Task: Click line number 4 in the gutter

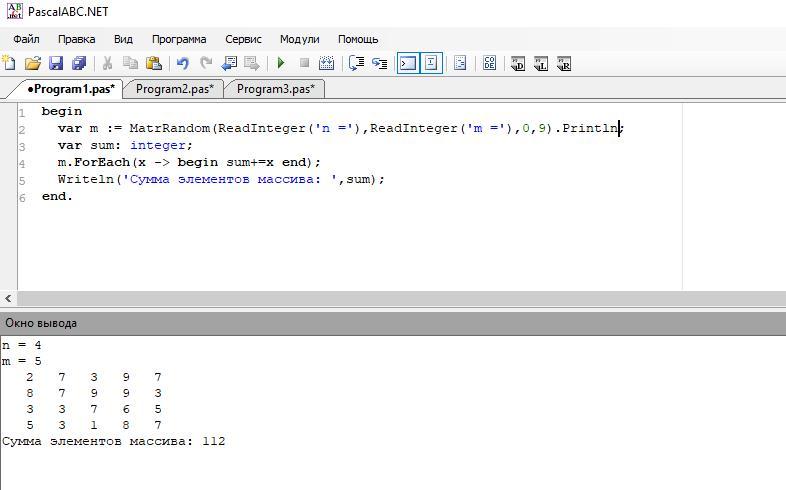Action: (x=22, y=164)
